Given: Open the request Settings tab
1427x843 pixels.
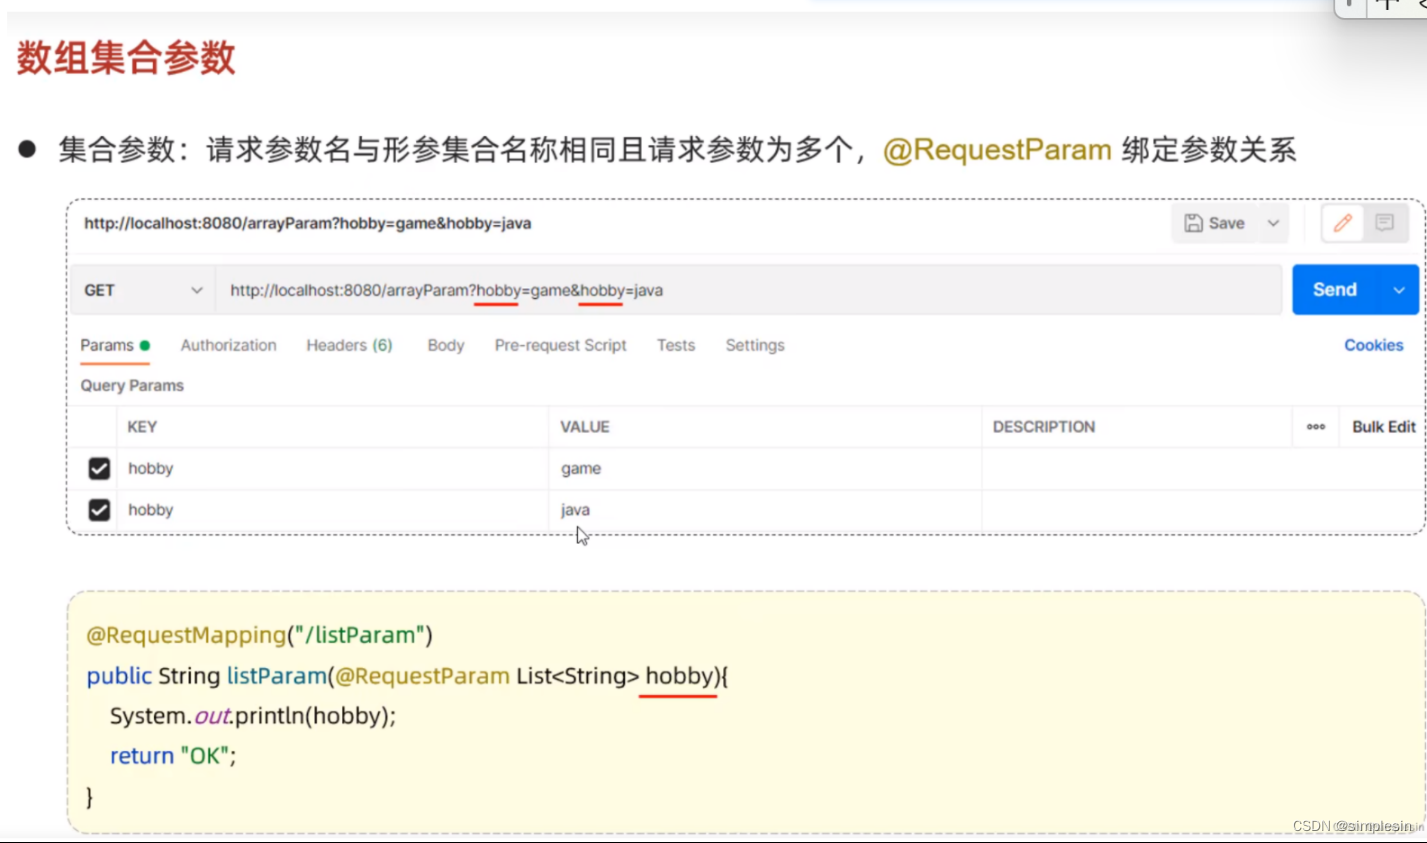Looking at the screenshot, I should pos(754,345).
